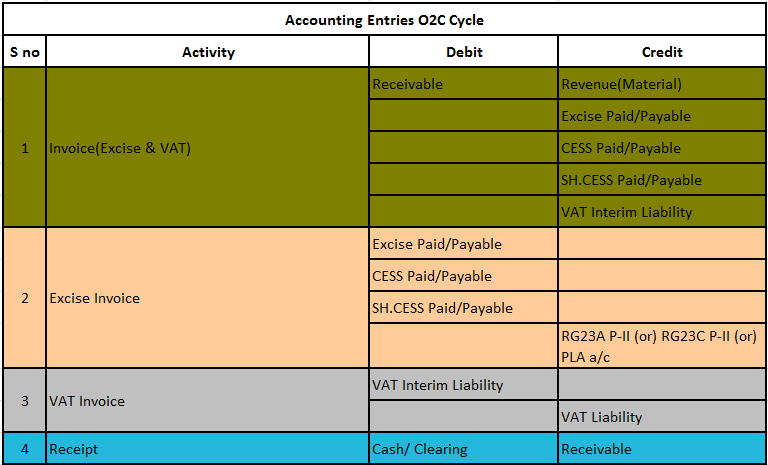The height and width of the screenshot is (465, 768).
Task: Click the "Cash/ Clearing" debit cell
Action: coord(463,448)
